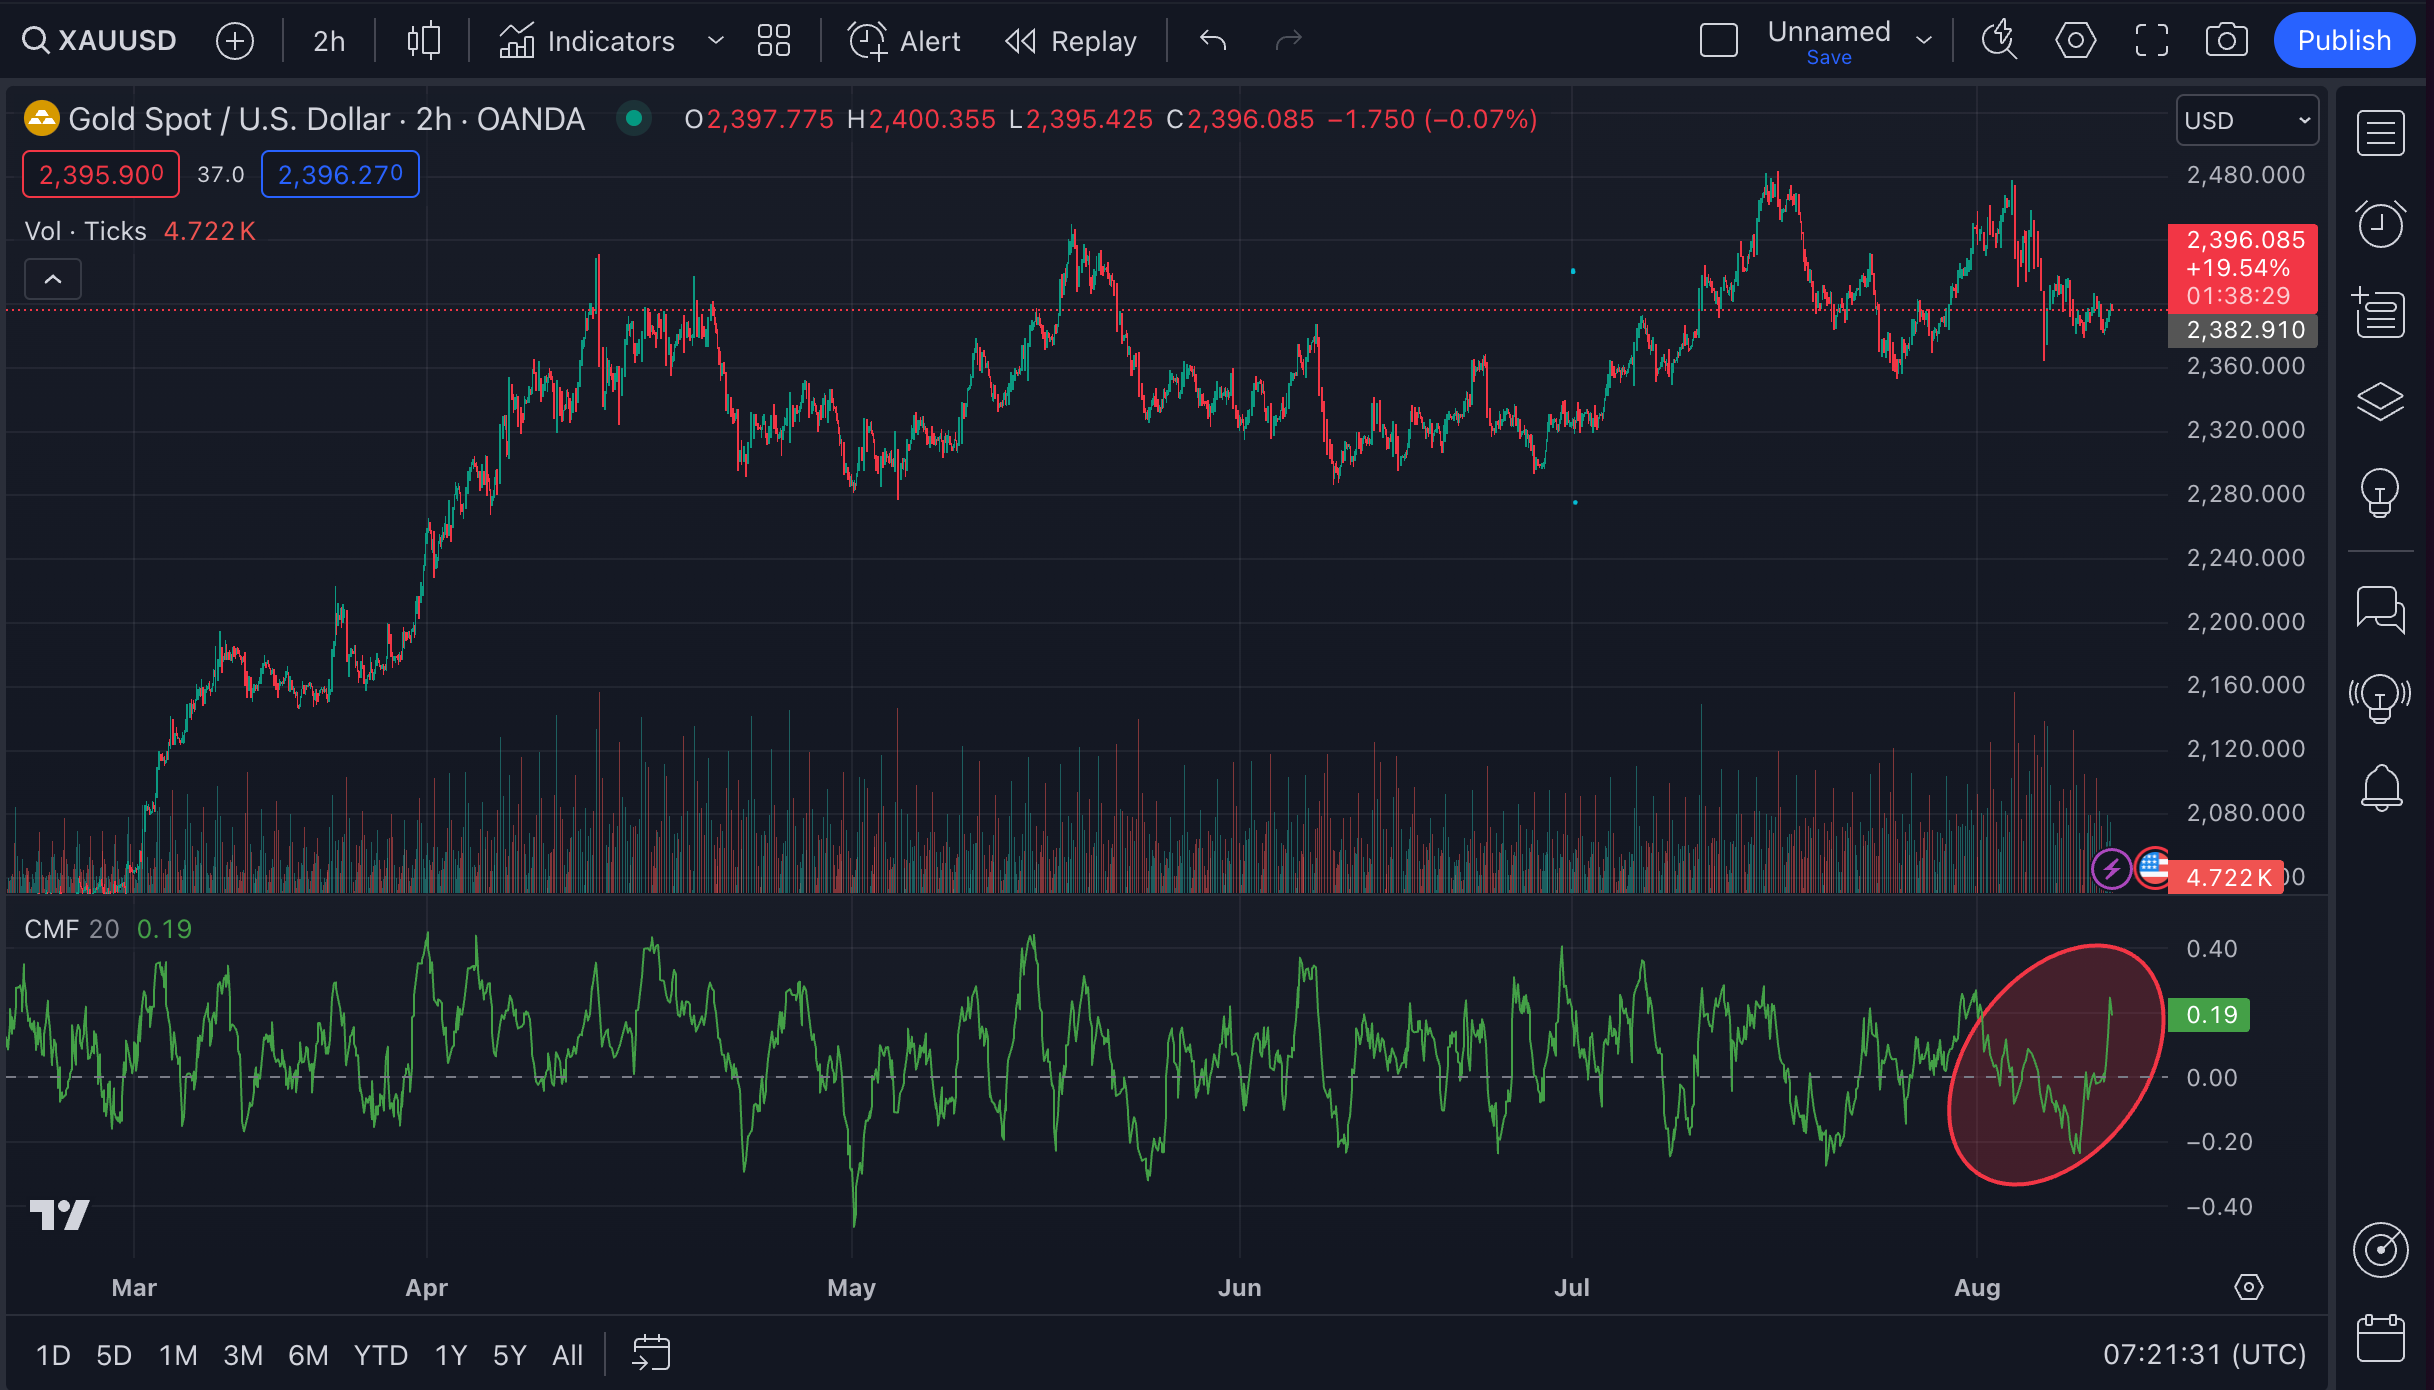Toggle fullscreen mode

pos(2151,41)
